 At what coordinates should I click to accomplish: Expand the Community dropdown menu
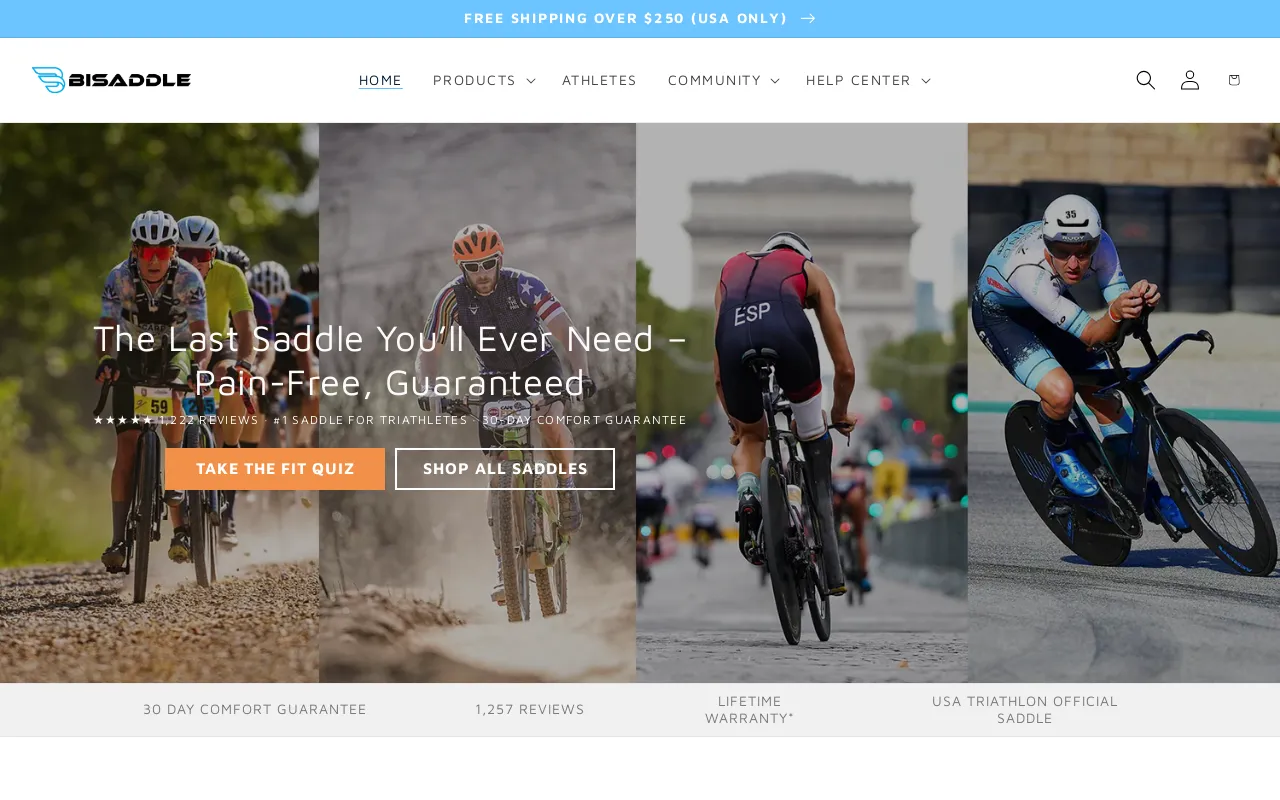pyautogui.click(x=723, y=80)
